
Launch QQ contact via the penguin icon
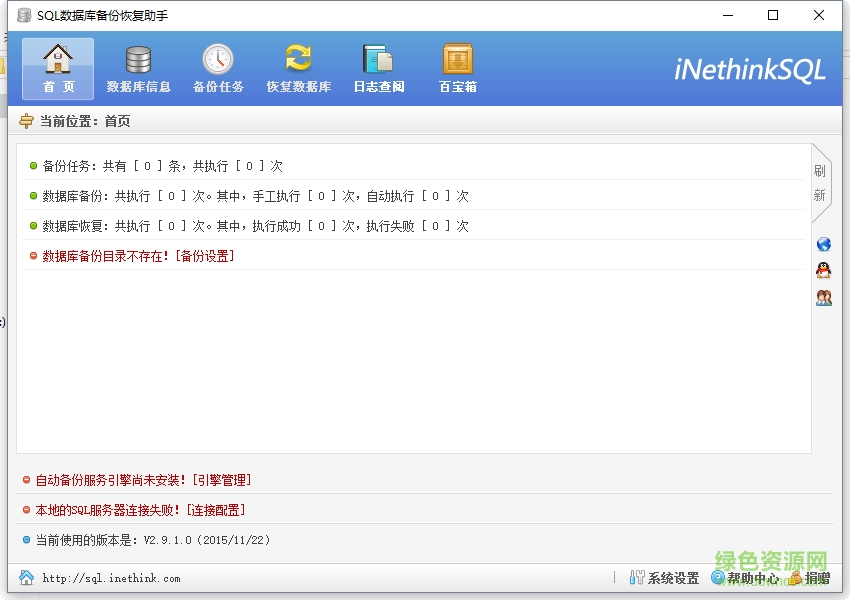822,270
